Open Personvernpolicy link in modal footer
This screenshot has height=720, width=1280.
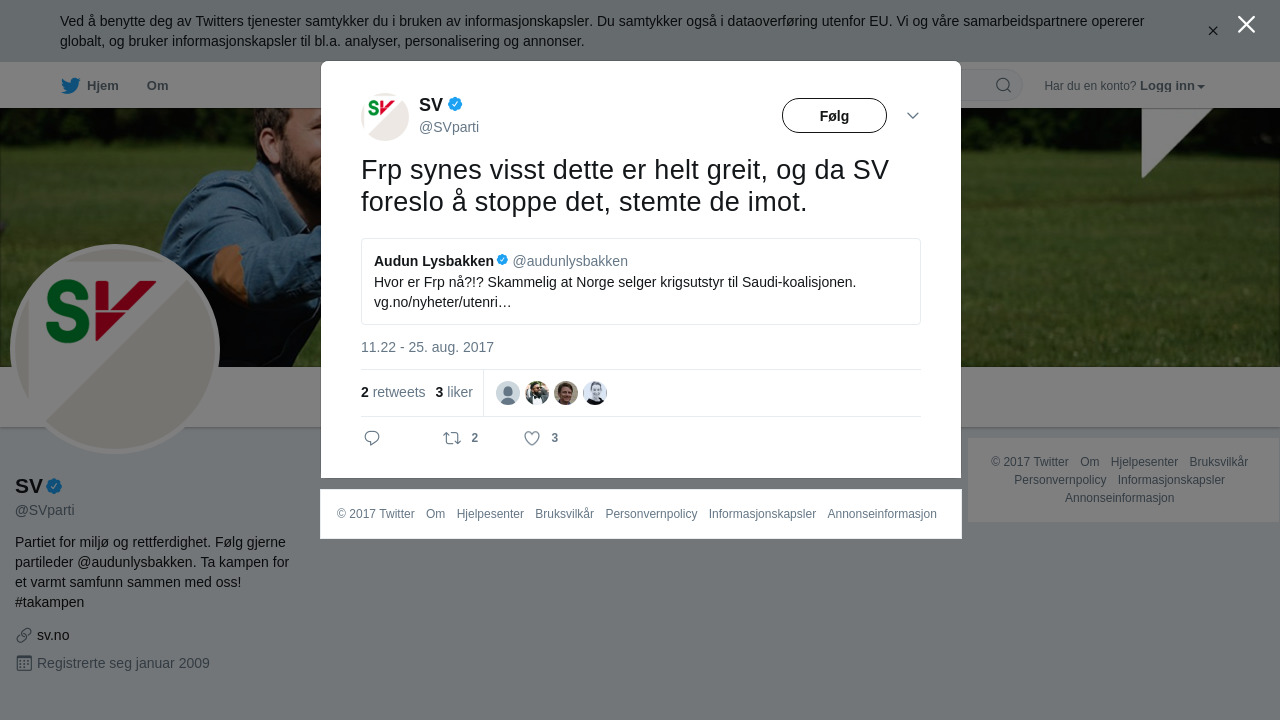(x=651, y=514)
